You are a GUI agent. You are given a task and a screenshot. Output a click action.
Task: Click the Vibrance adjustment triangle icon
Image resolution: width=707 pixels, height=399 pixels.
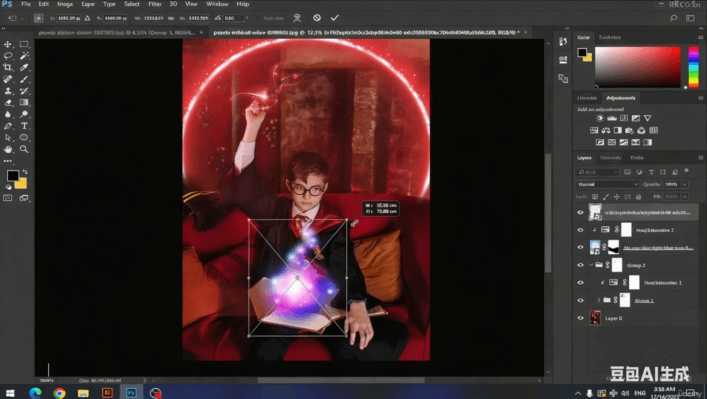coord(647,118)
